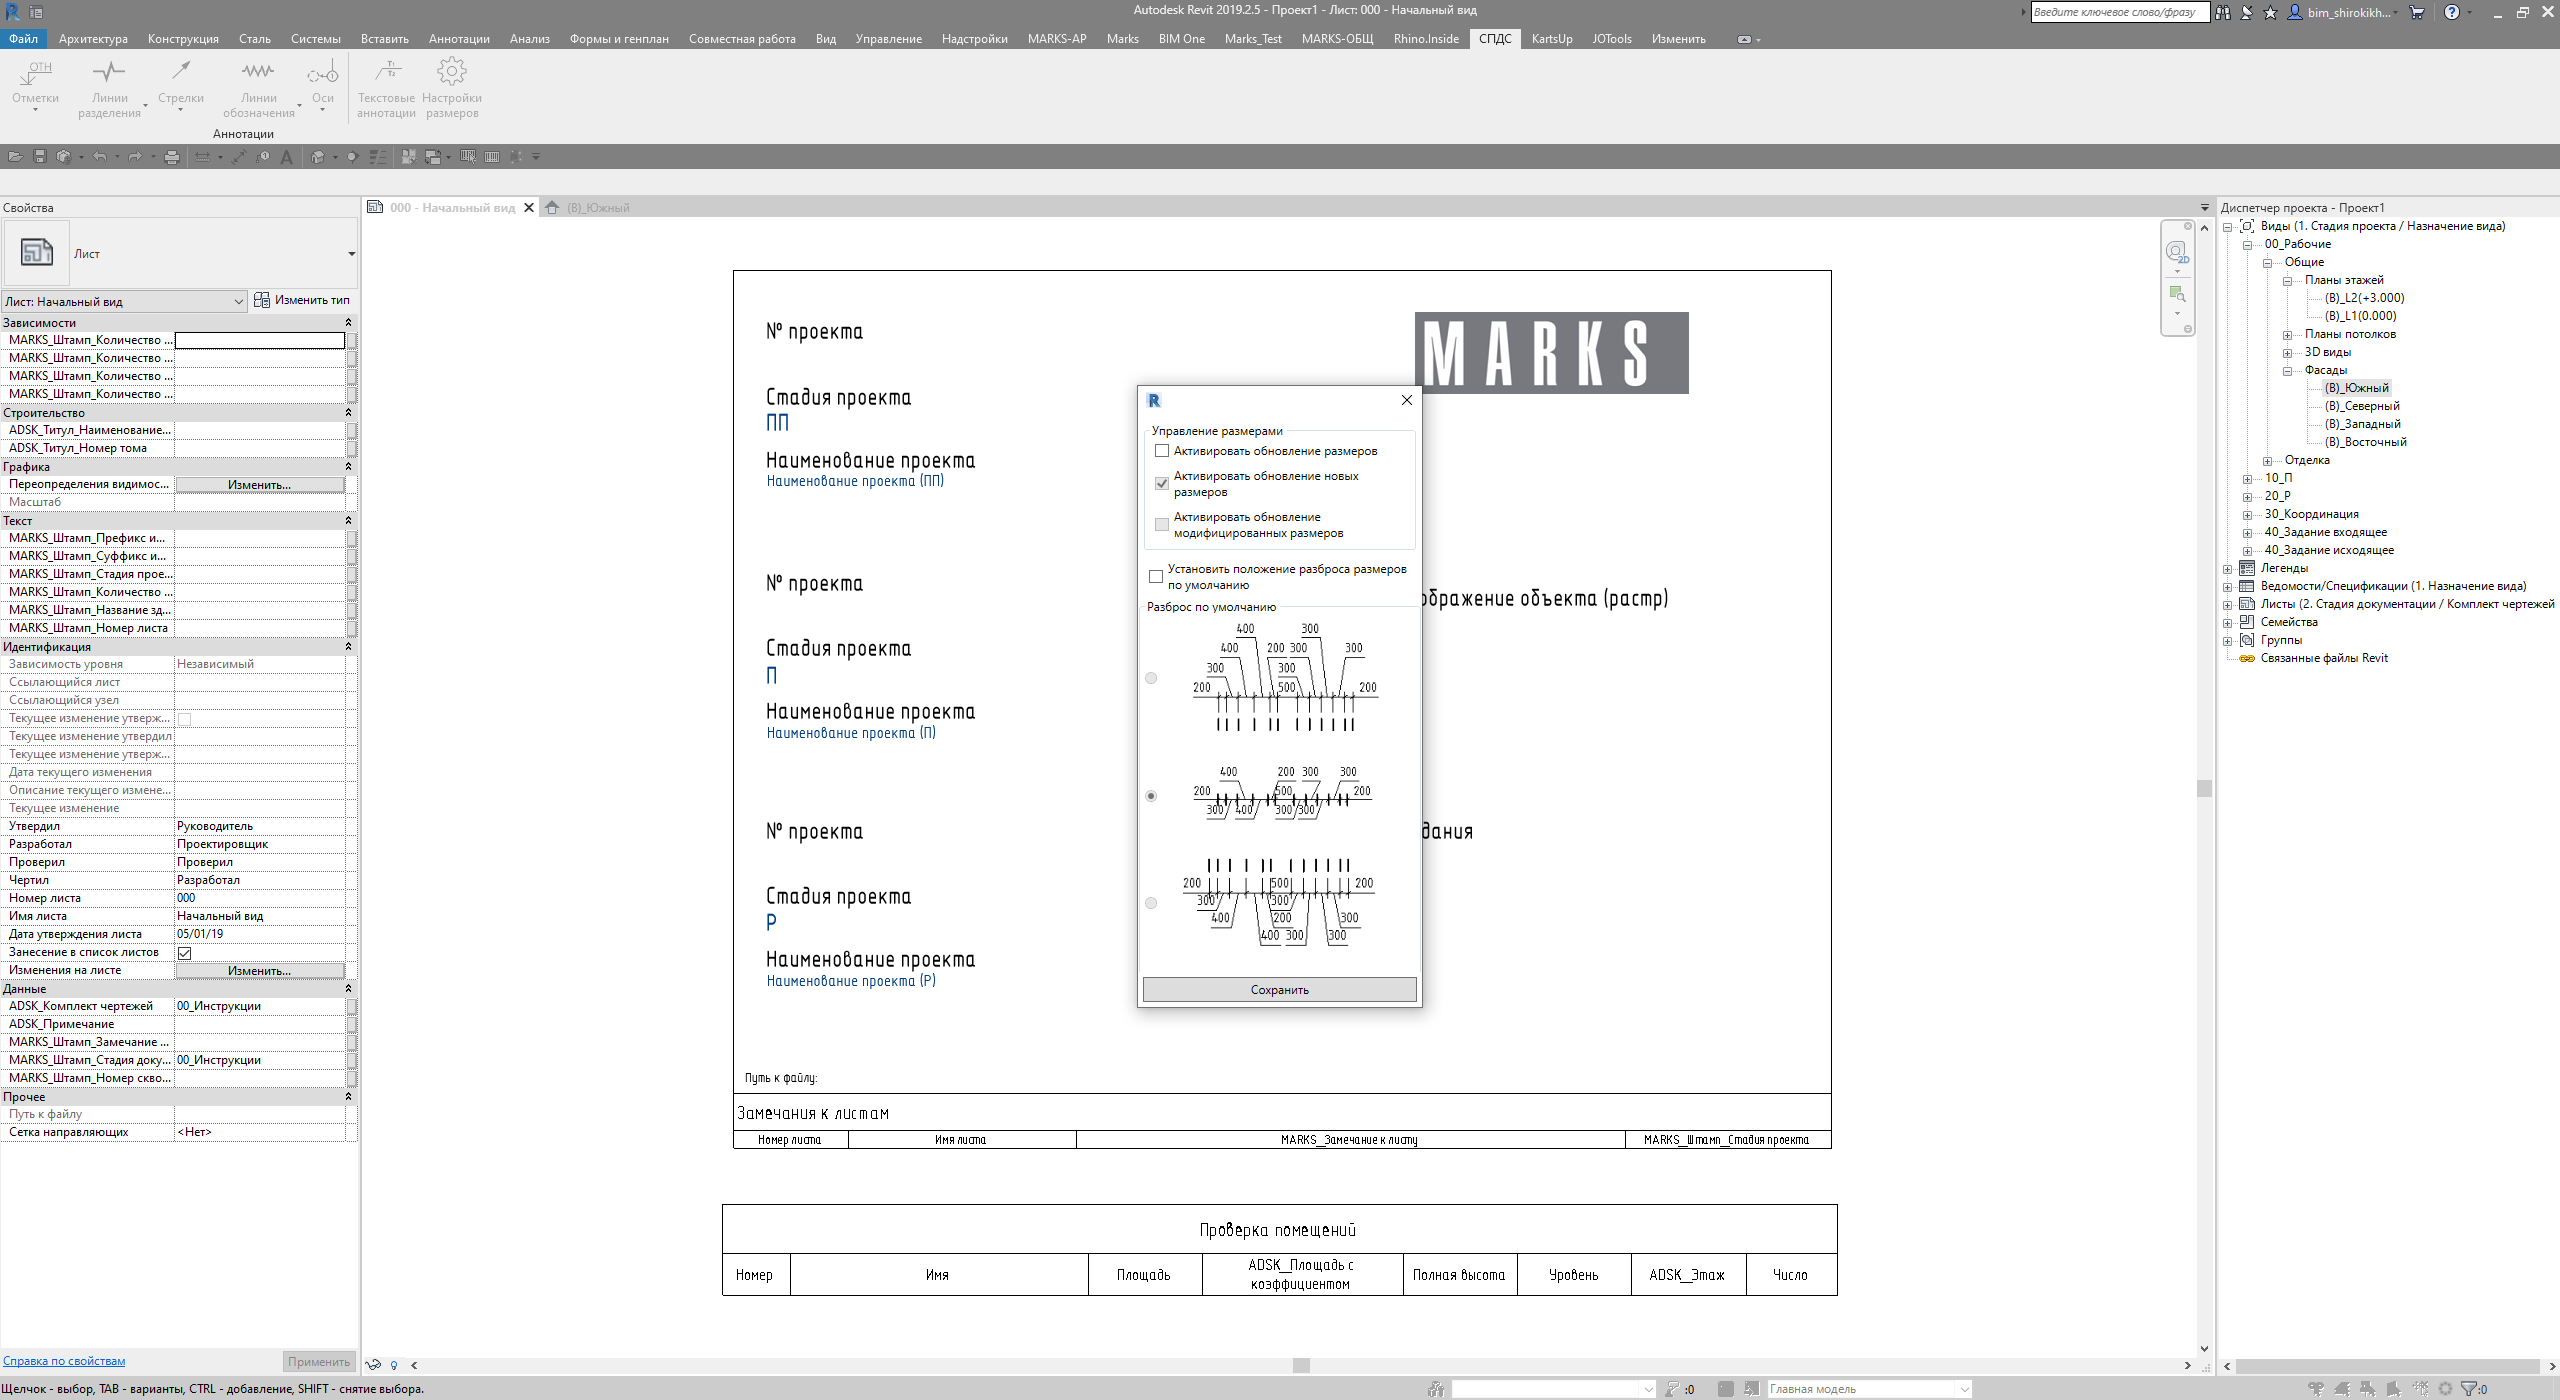Screen dimensions: 2560x1400
Task: Open the Справка по свойствам link
Action: click(64, 1361)
